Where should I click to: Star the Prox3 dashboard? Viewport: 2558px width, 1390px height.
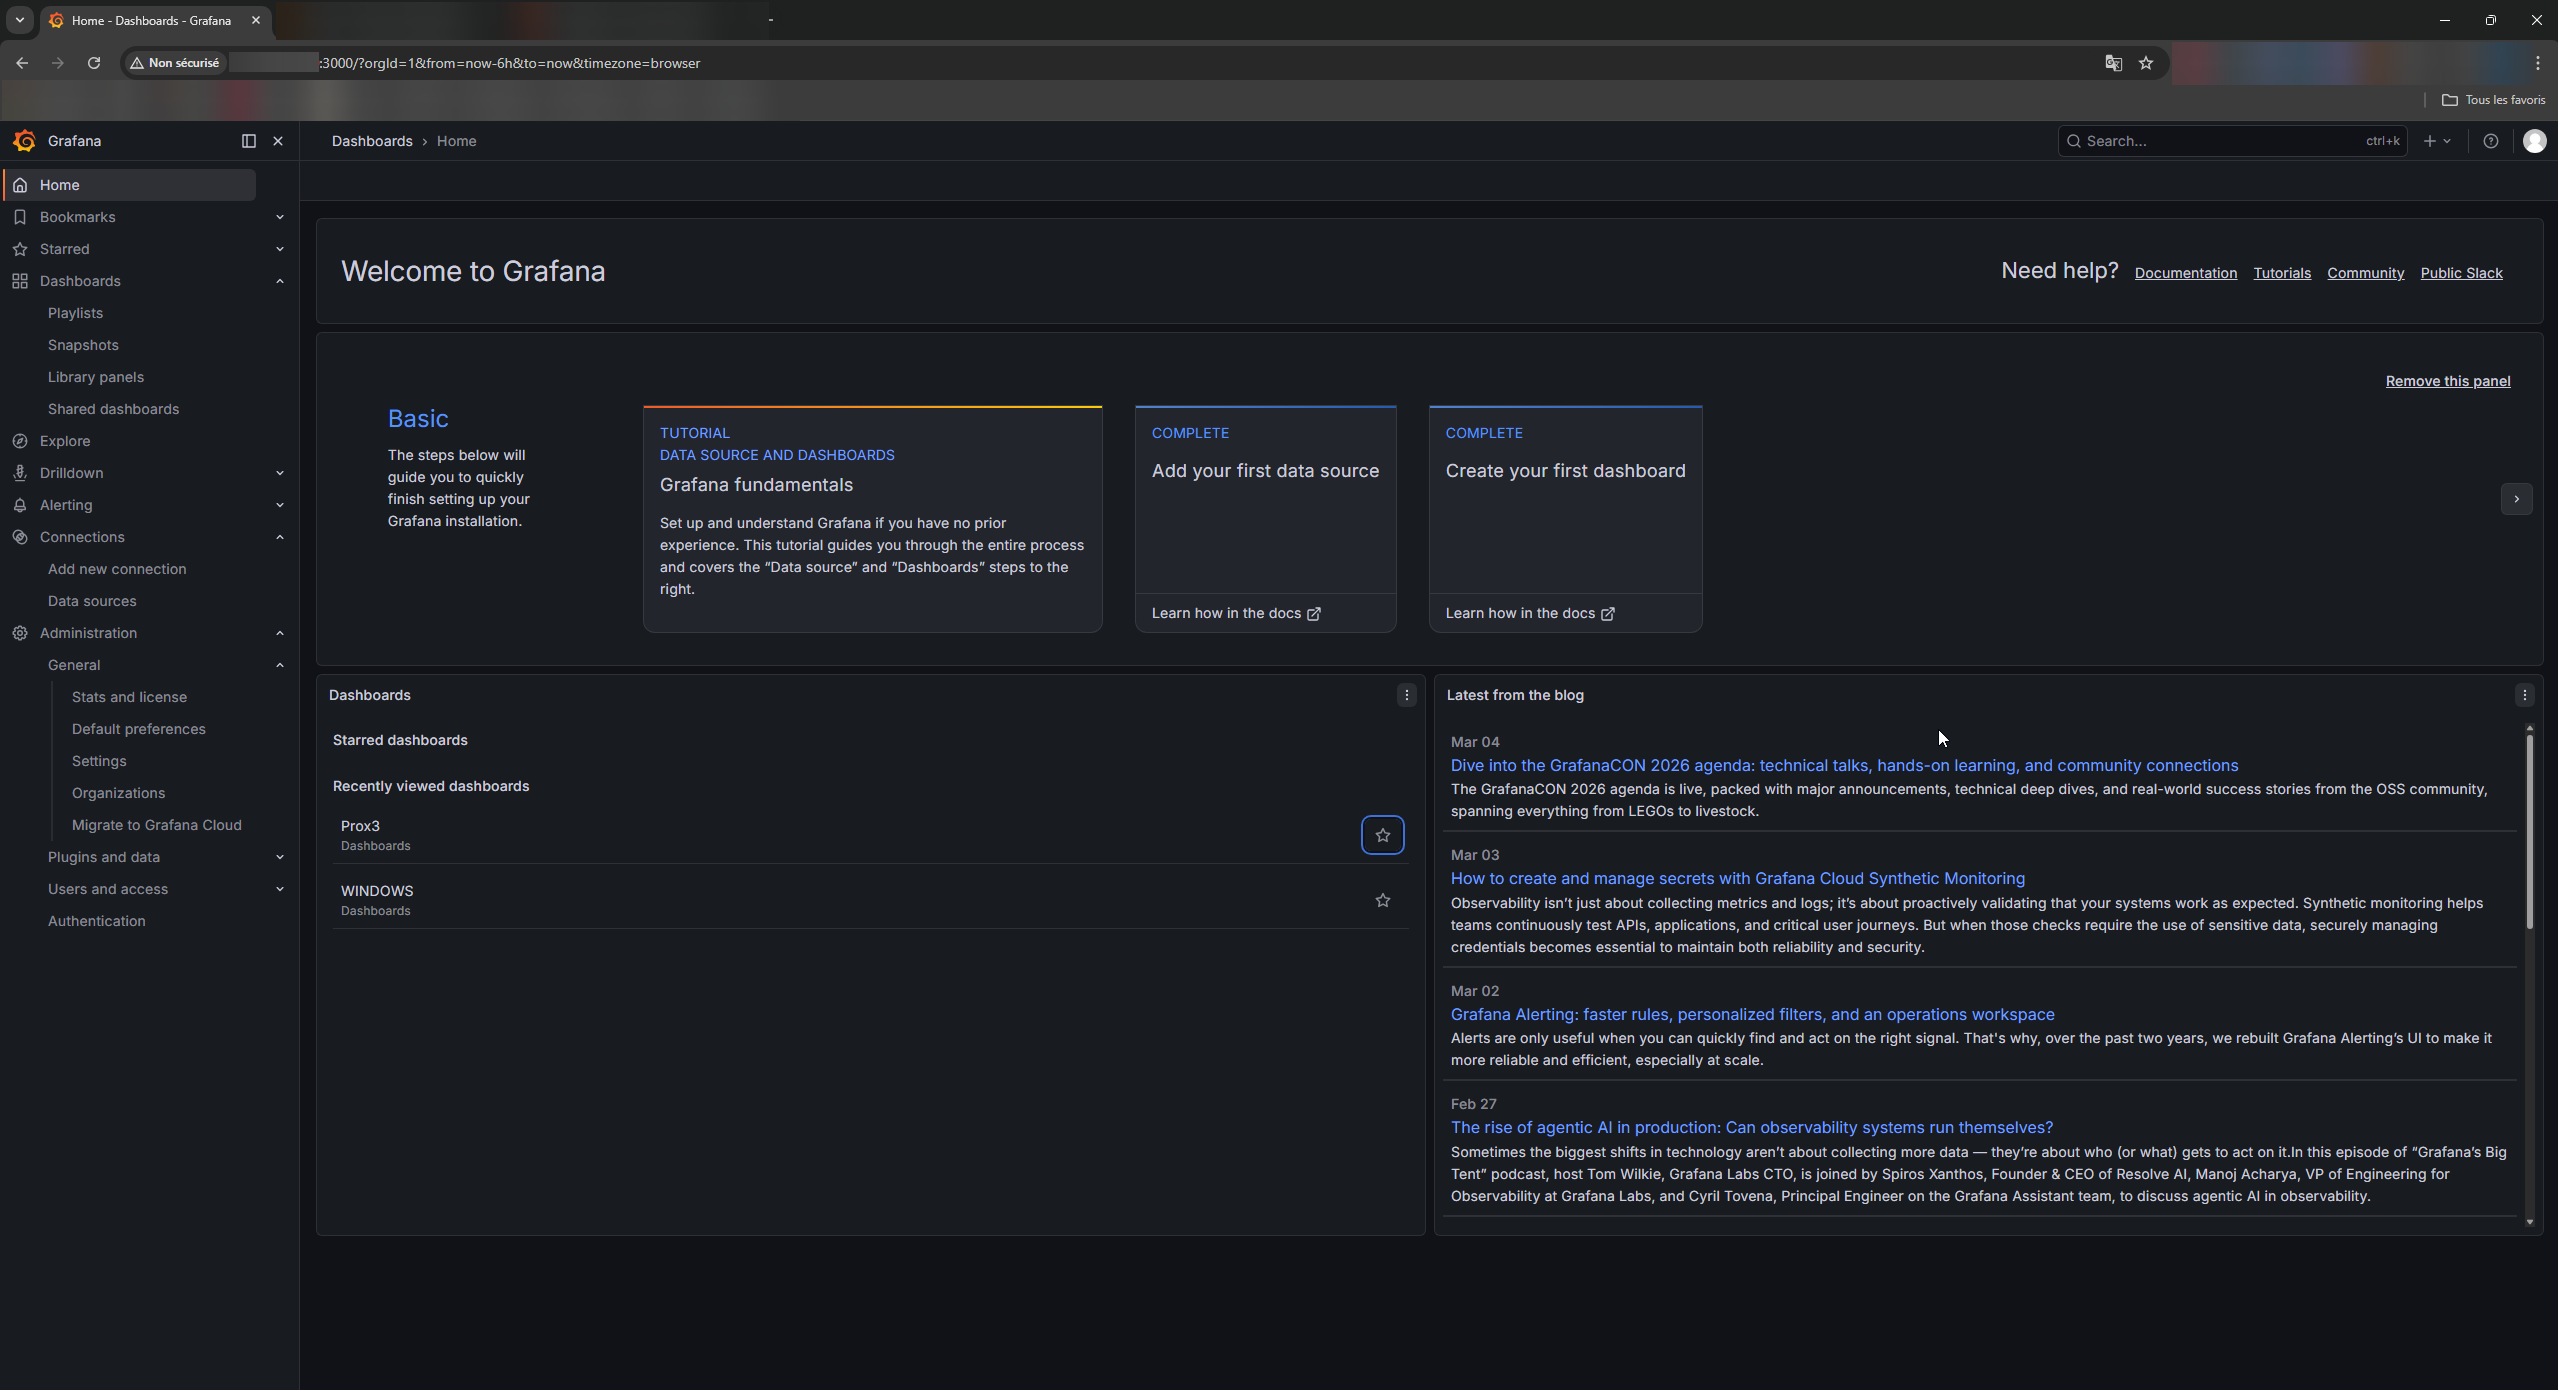pos(1382,835)
